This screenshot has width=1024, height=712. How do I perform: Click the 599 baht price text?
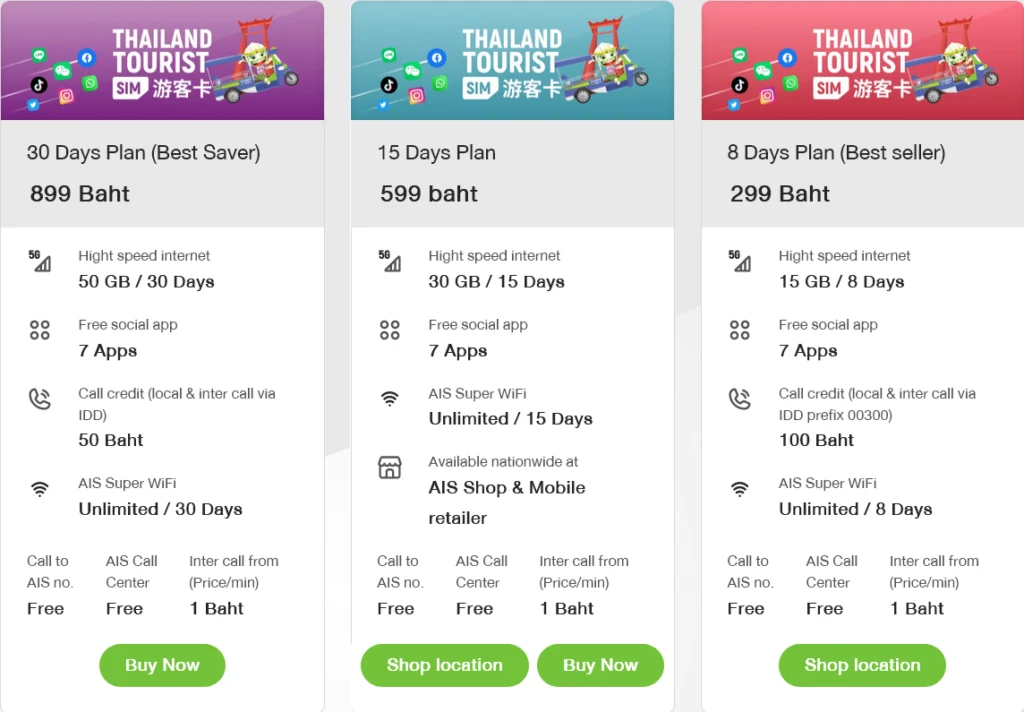point(429,194)
